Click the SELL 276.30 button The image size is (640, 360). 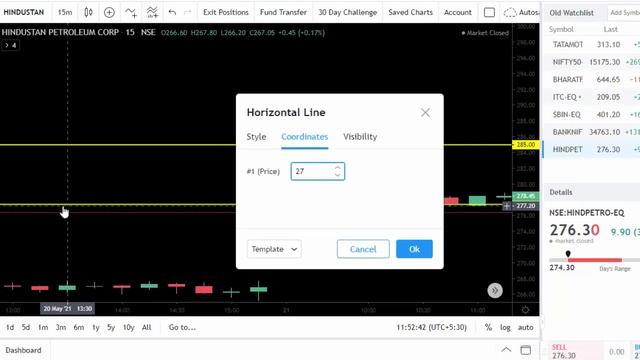coord(575,351)
